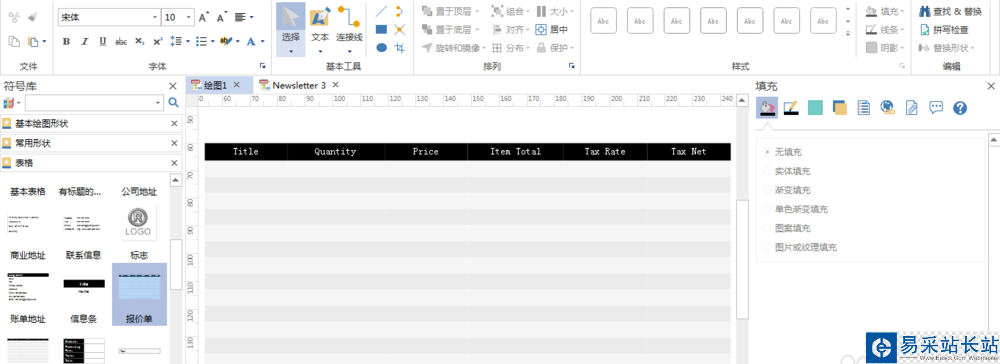Open the font name dropdown 宋体

tap(108, 17)
